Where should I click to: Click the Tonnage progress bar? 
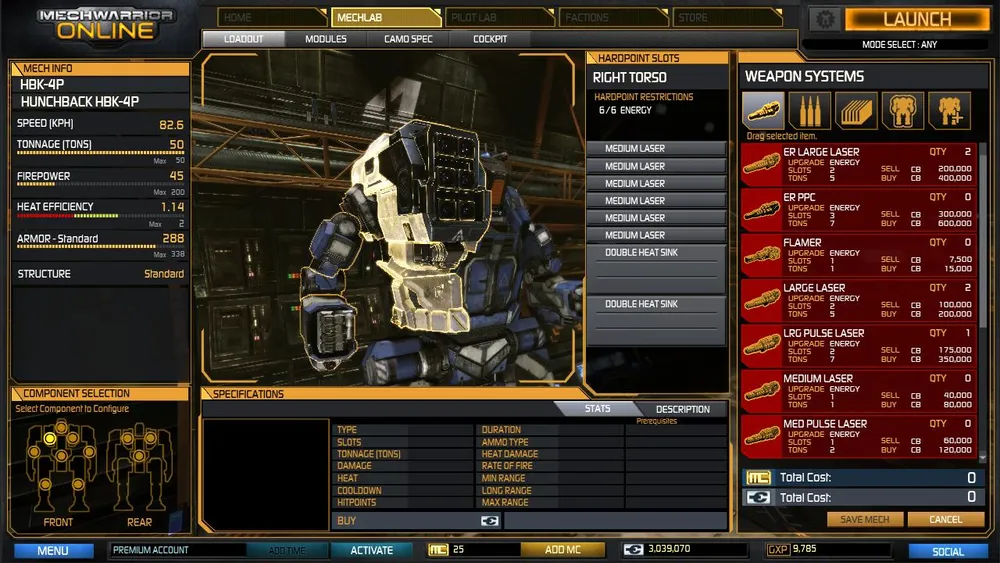[x=100, y=153]
